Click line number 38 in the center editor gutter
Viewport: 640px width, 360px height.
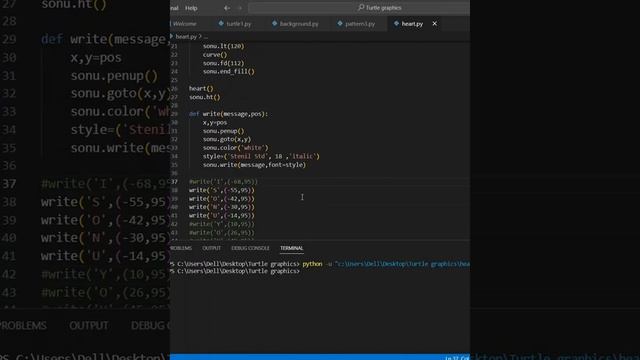[174, 190]
